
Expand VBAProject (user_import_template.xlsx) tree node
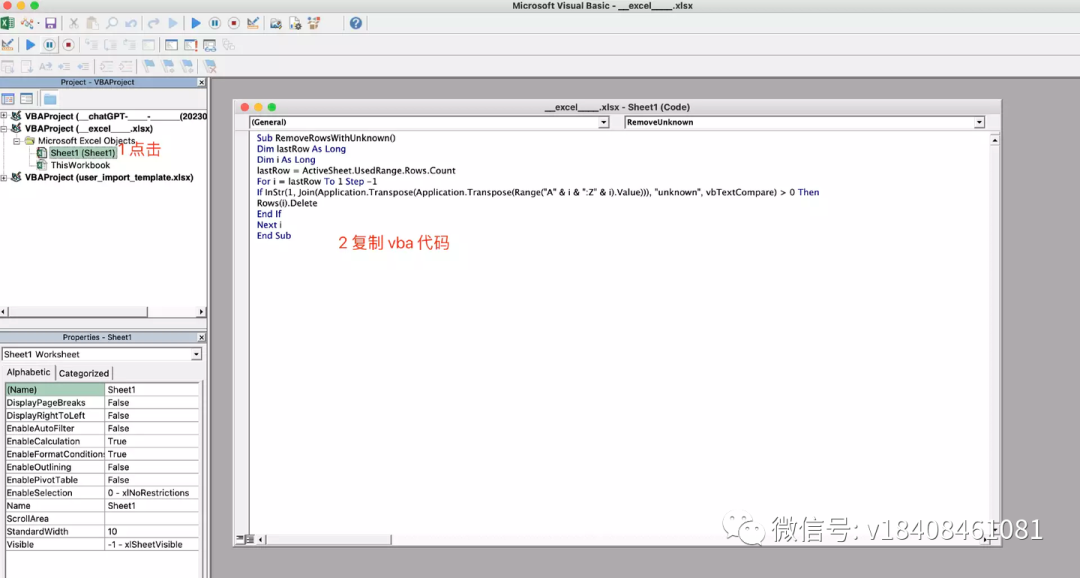pos(5,176)
